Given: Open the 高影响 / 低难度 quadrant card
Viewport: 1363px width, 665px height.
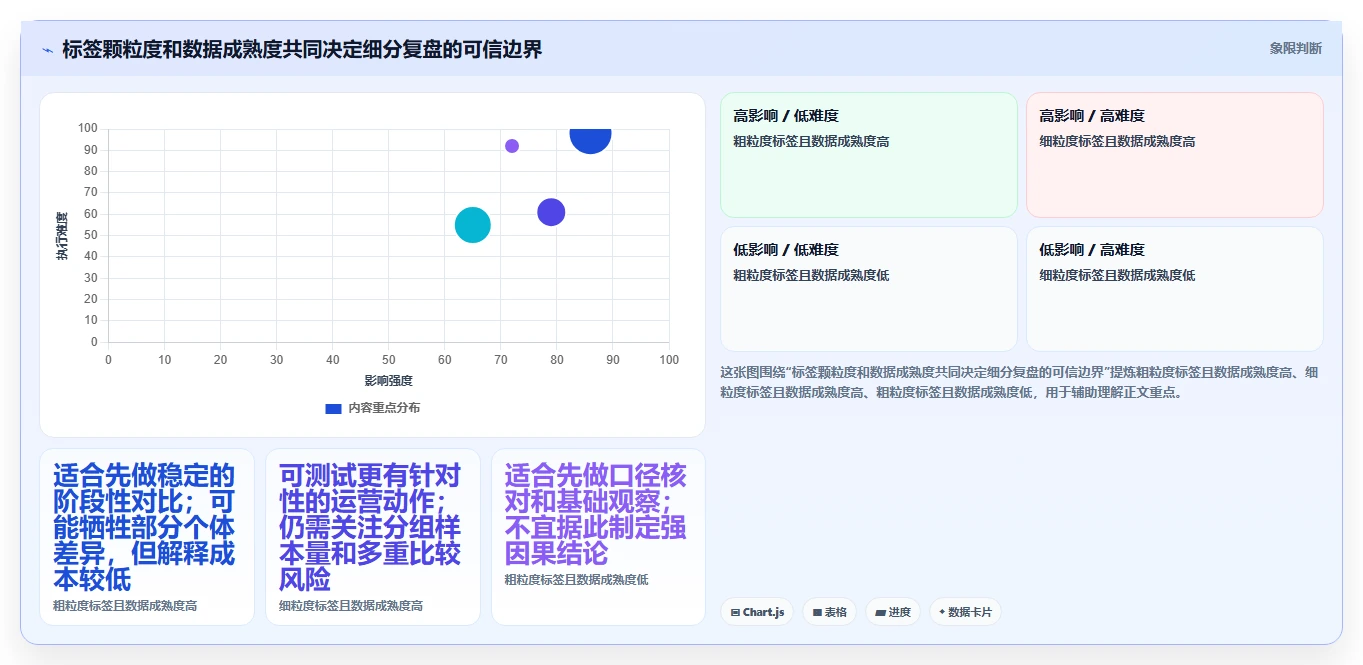Looking at the screenshot, I should click(869, 155).
